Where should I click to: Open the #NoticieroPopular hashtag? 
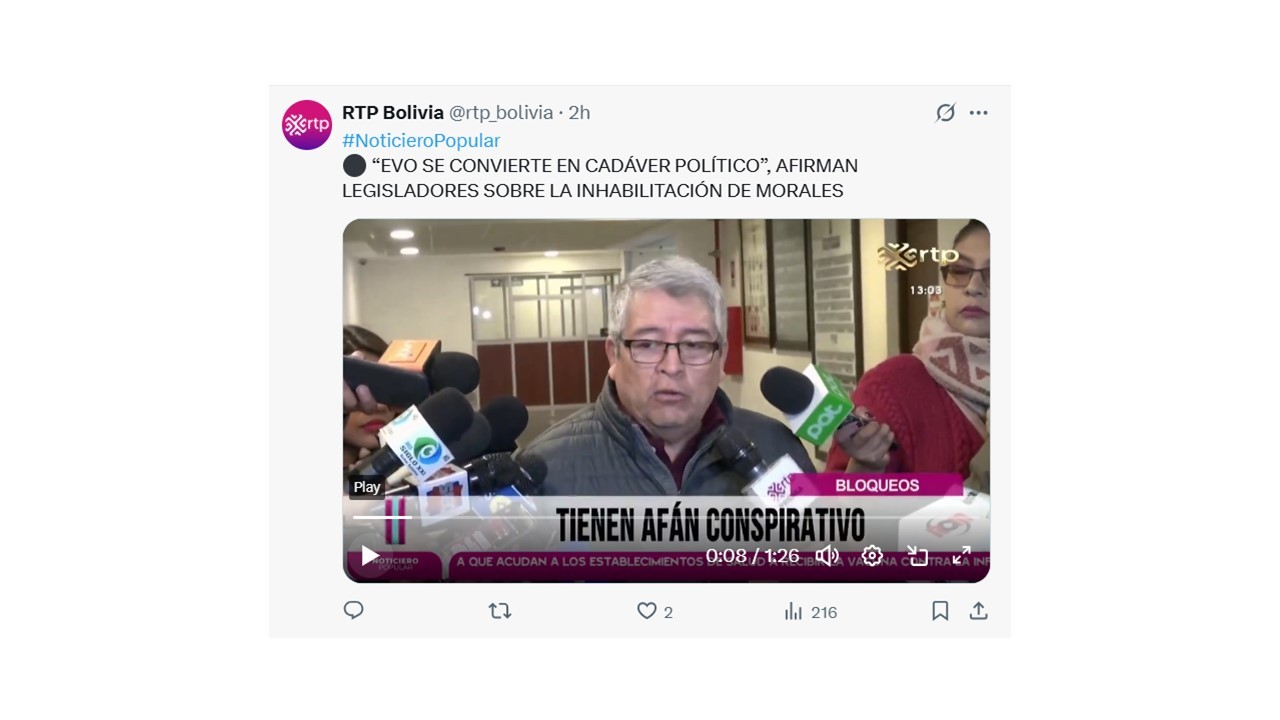tap(421, 141)
